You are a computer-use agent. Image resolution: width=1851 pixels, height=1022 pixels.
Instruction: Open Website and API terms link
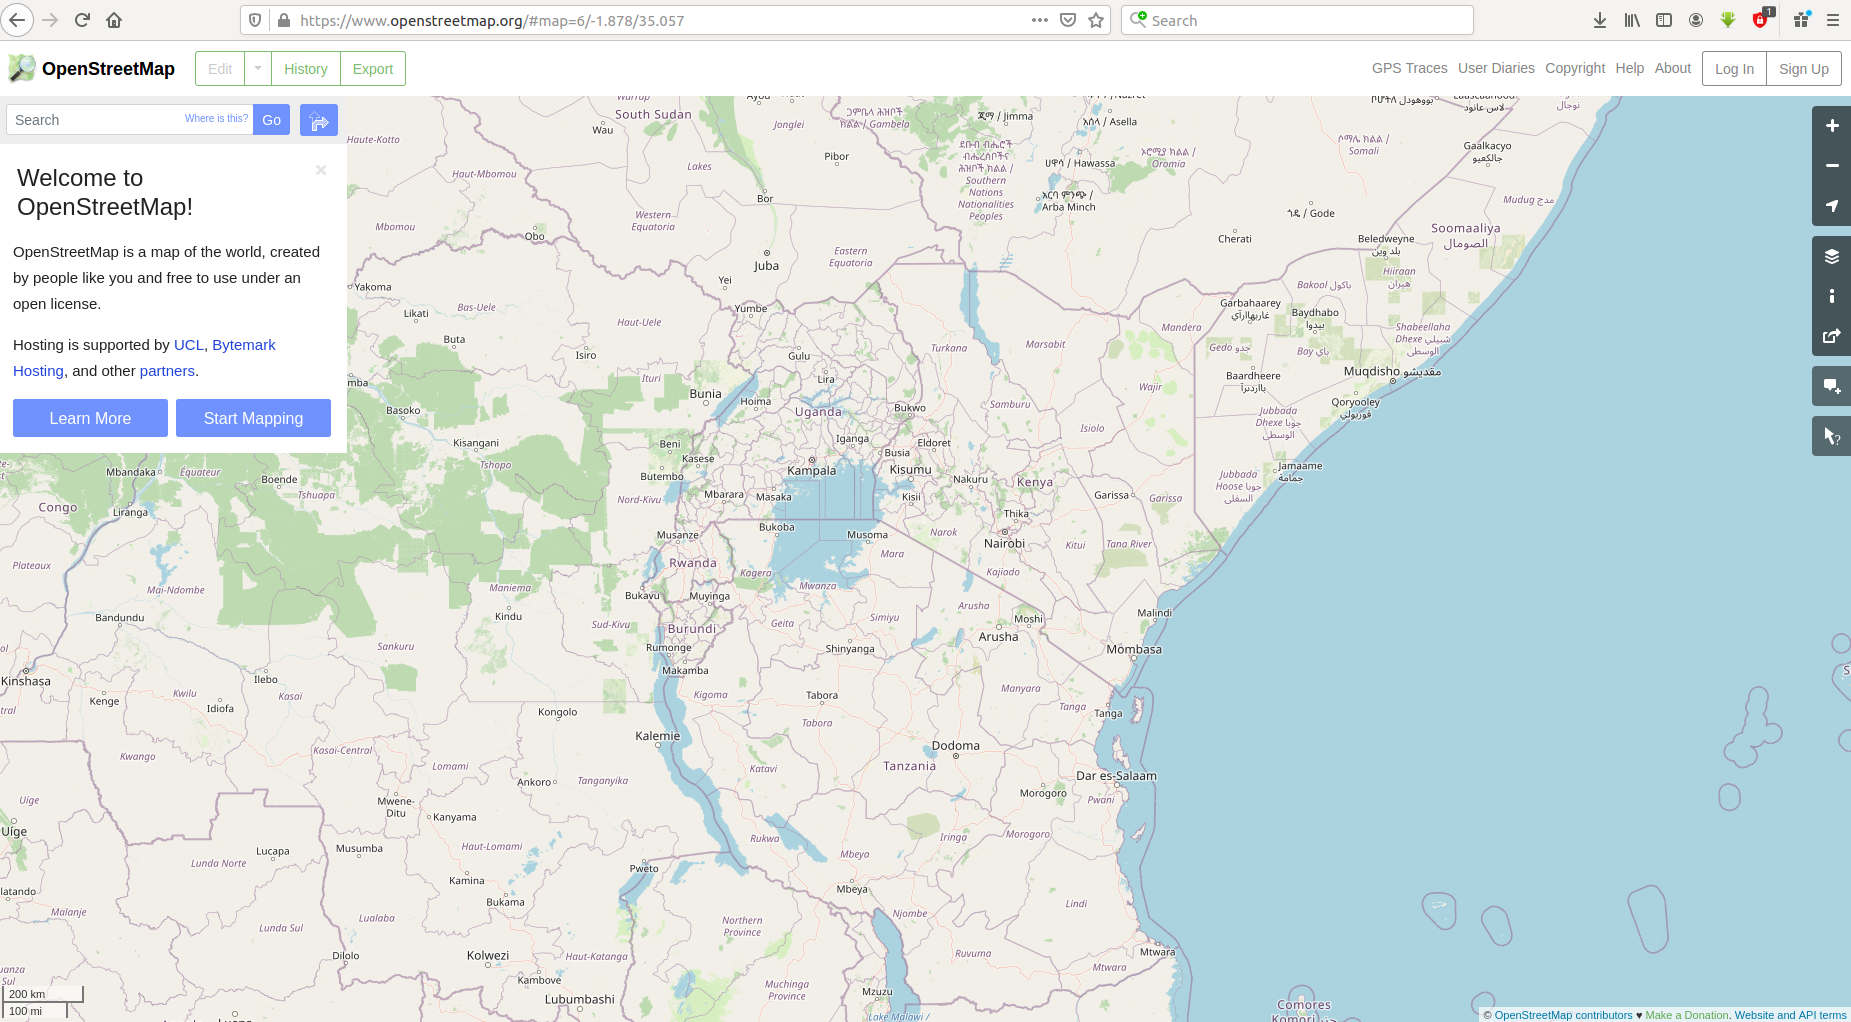(1790, 1015)
